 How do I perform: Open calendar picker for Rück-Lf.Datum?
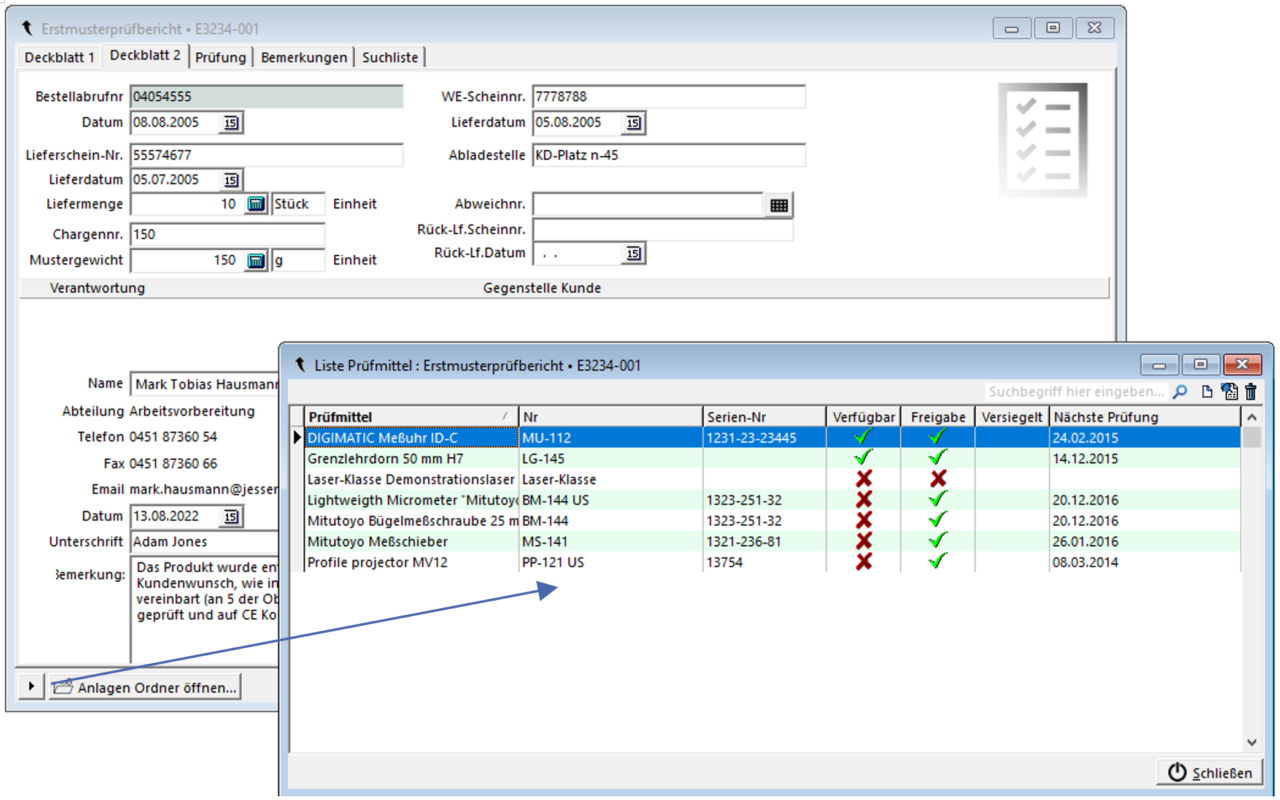pos(633,254)
